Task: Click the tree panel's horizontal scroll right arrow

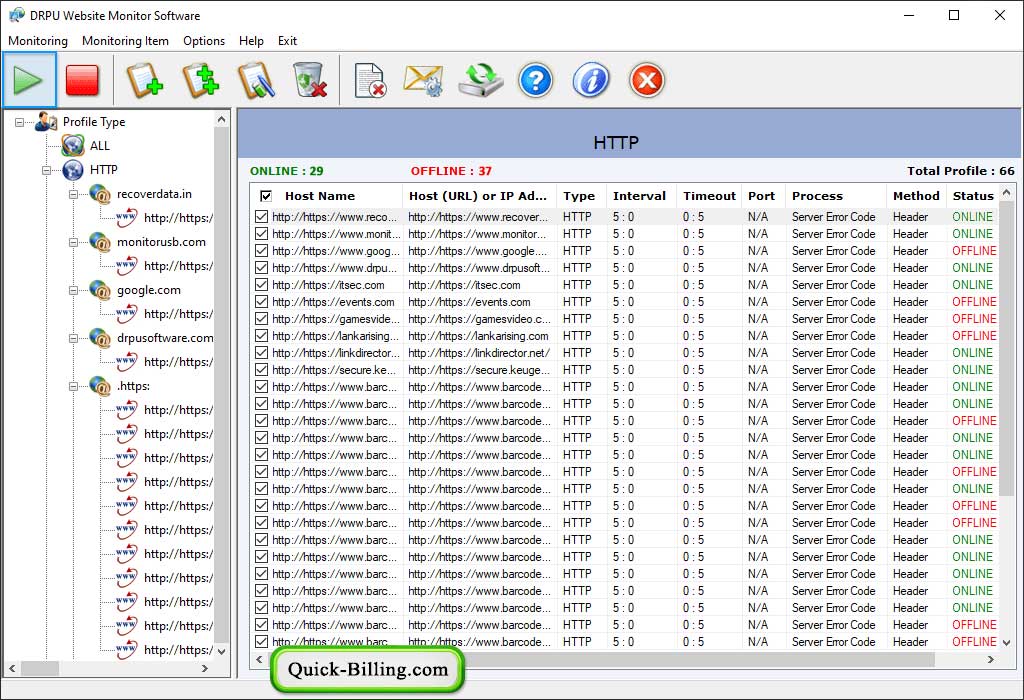Action: (x=204, y=668)
